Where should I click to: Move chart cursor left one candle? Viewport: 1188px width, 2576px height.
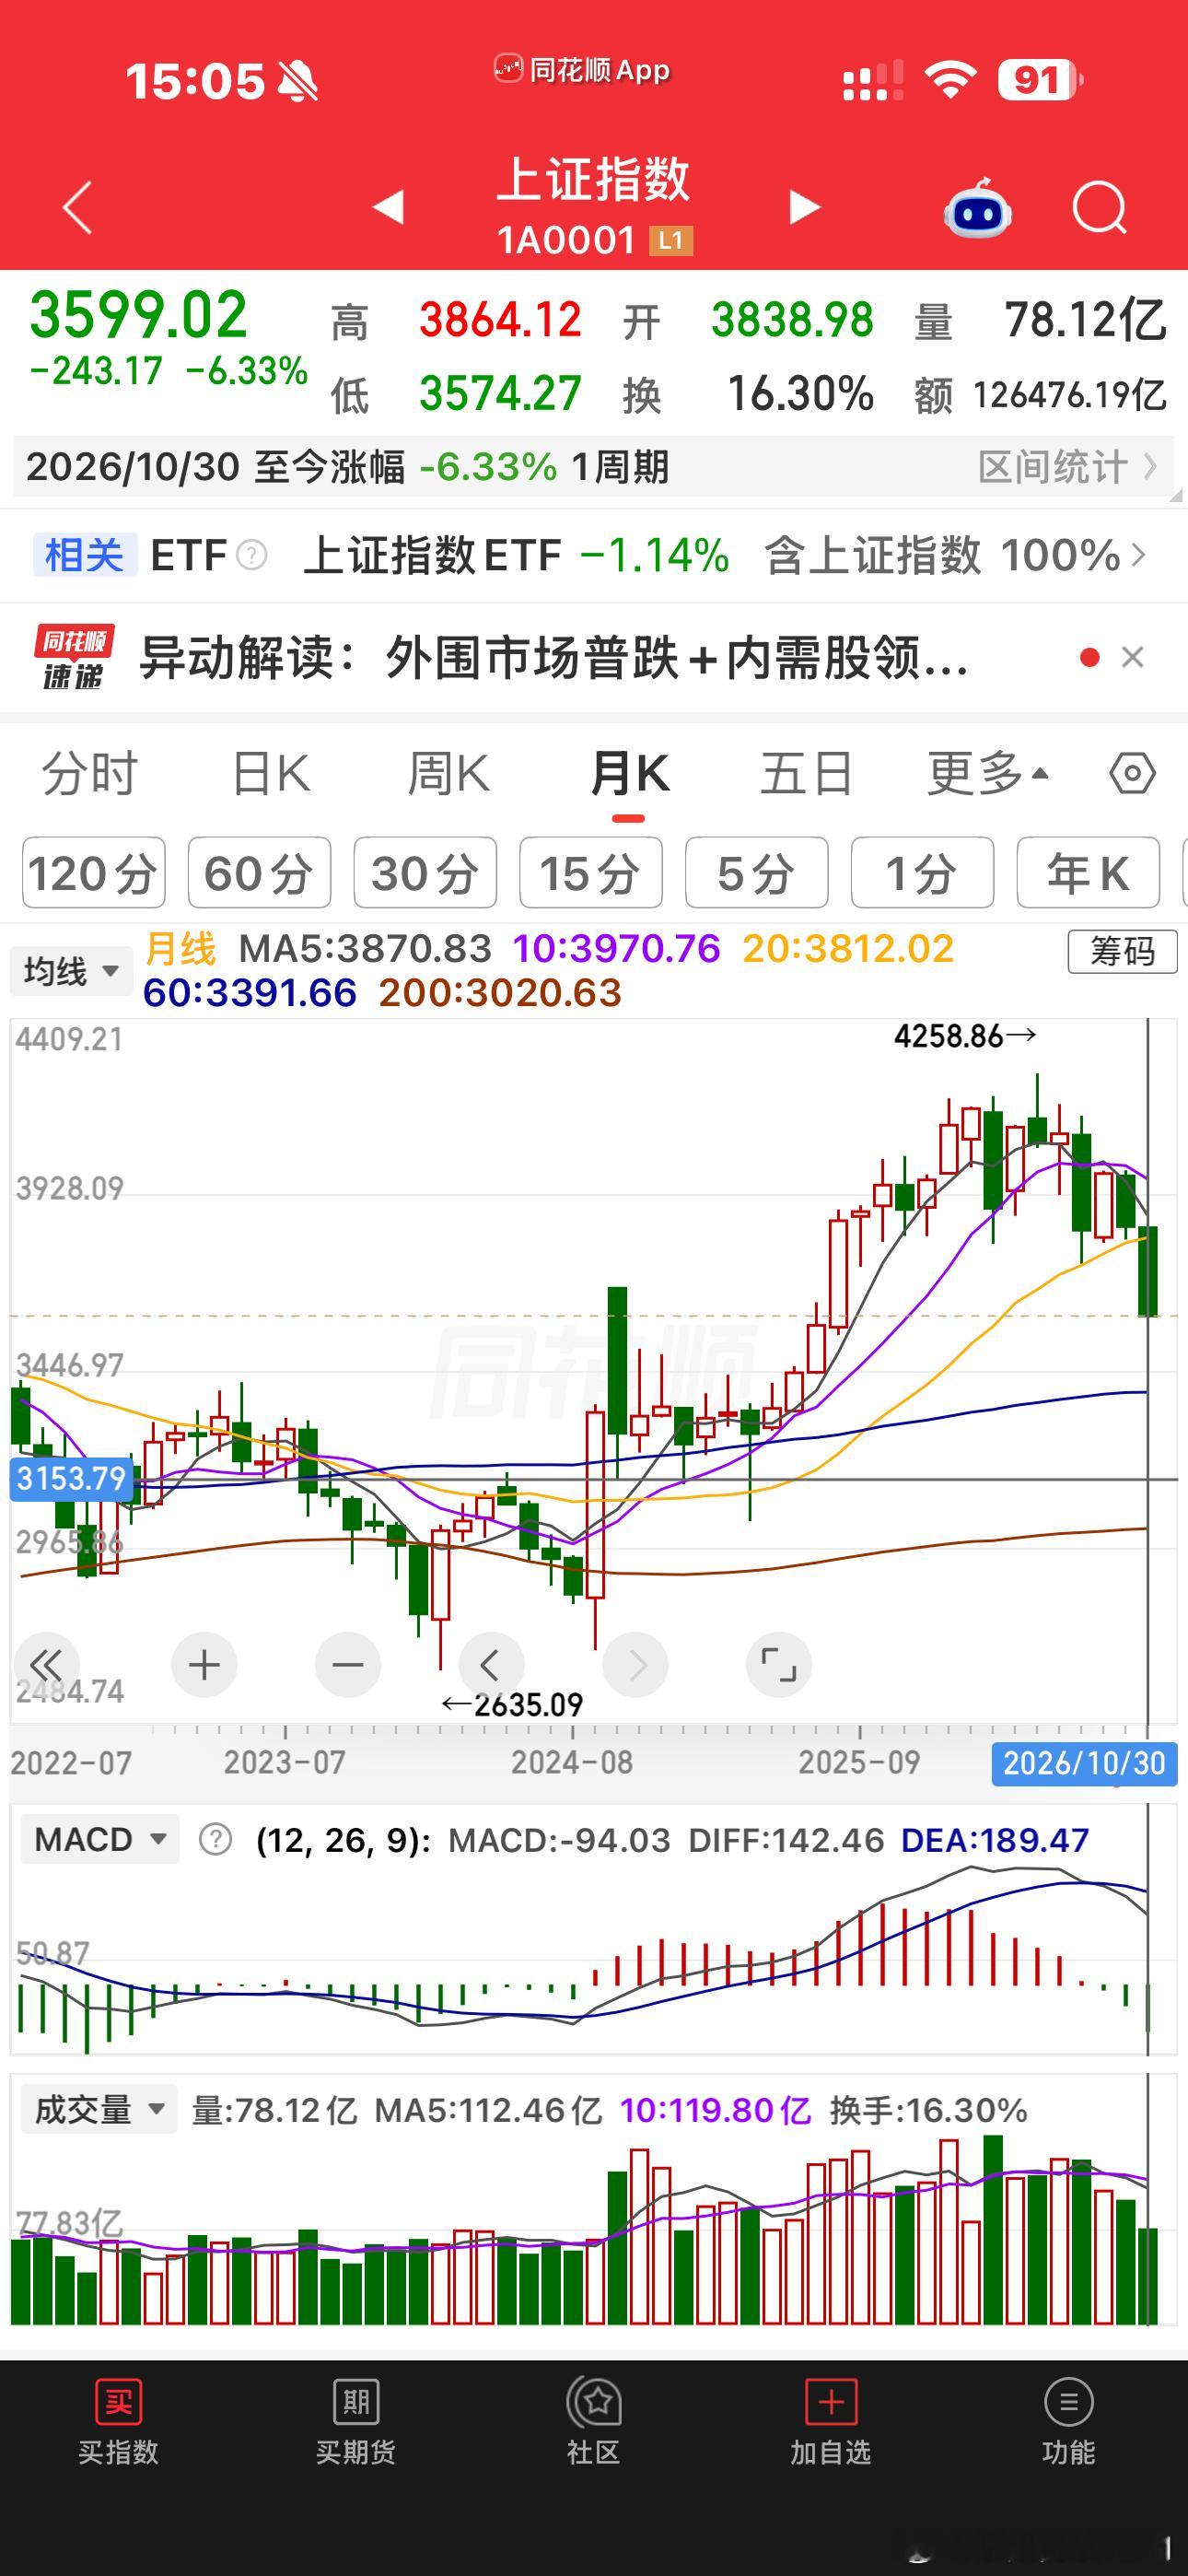[491, 1665]
